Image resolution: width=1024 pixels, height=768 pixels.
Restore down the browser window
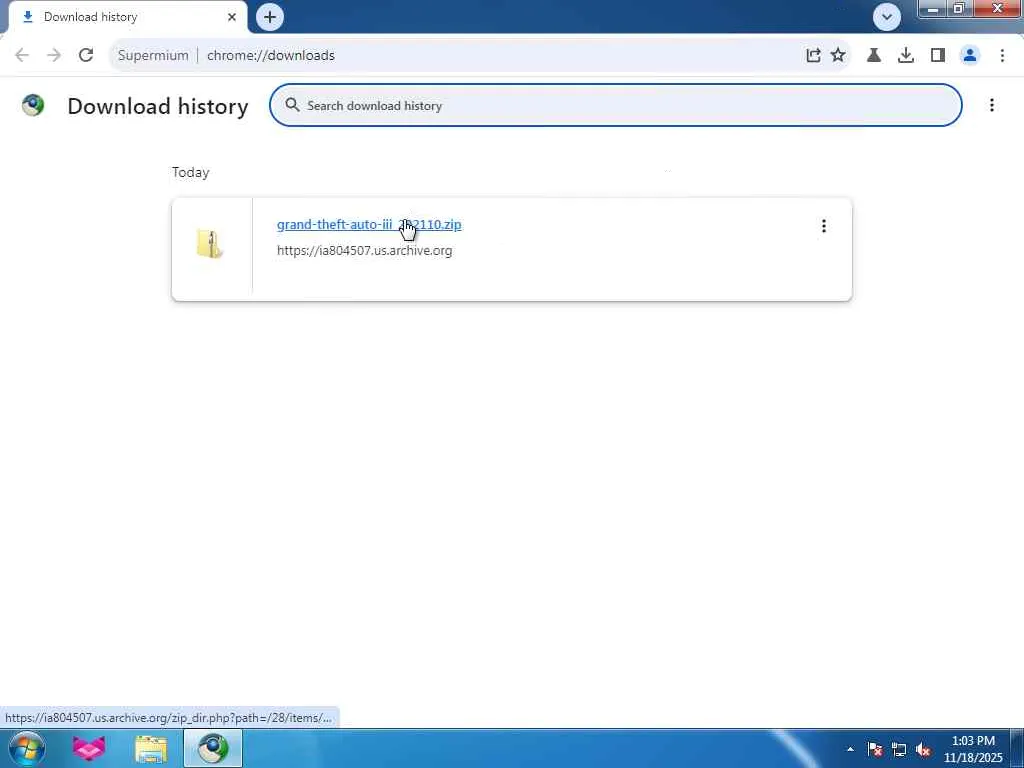[959, 8]
